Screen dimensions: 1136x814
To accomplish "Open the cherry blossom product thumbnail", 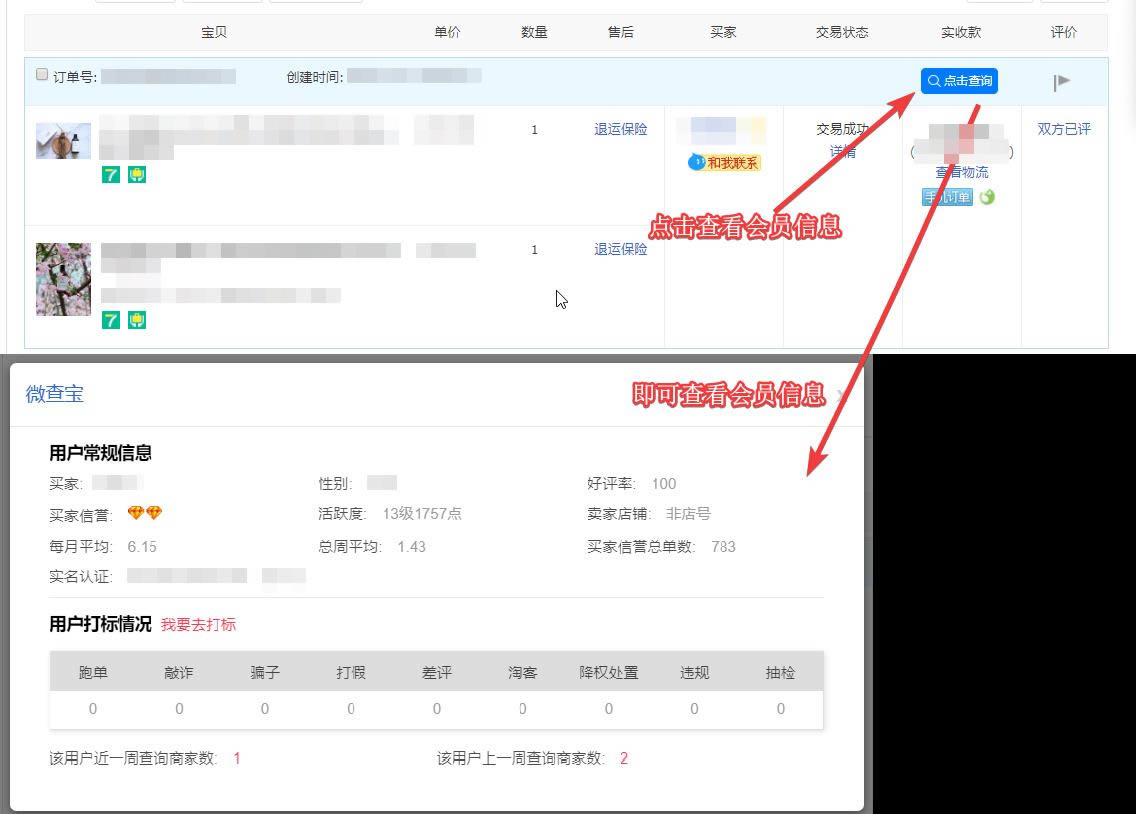I will 63,279.
